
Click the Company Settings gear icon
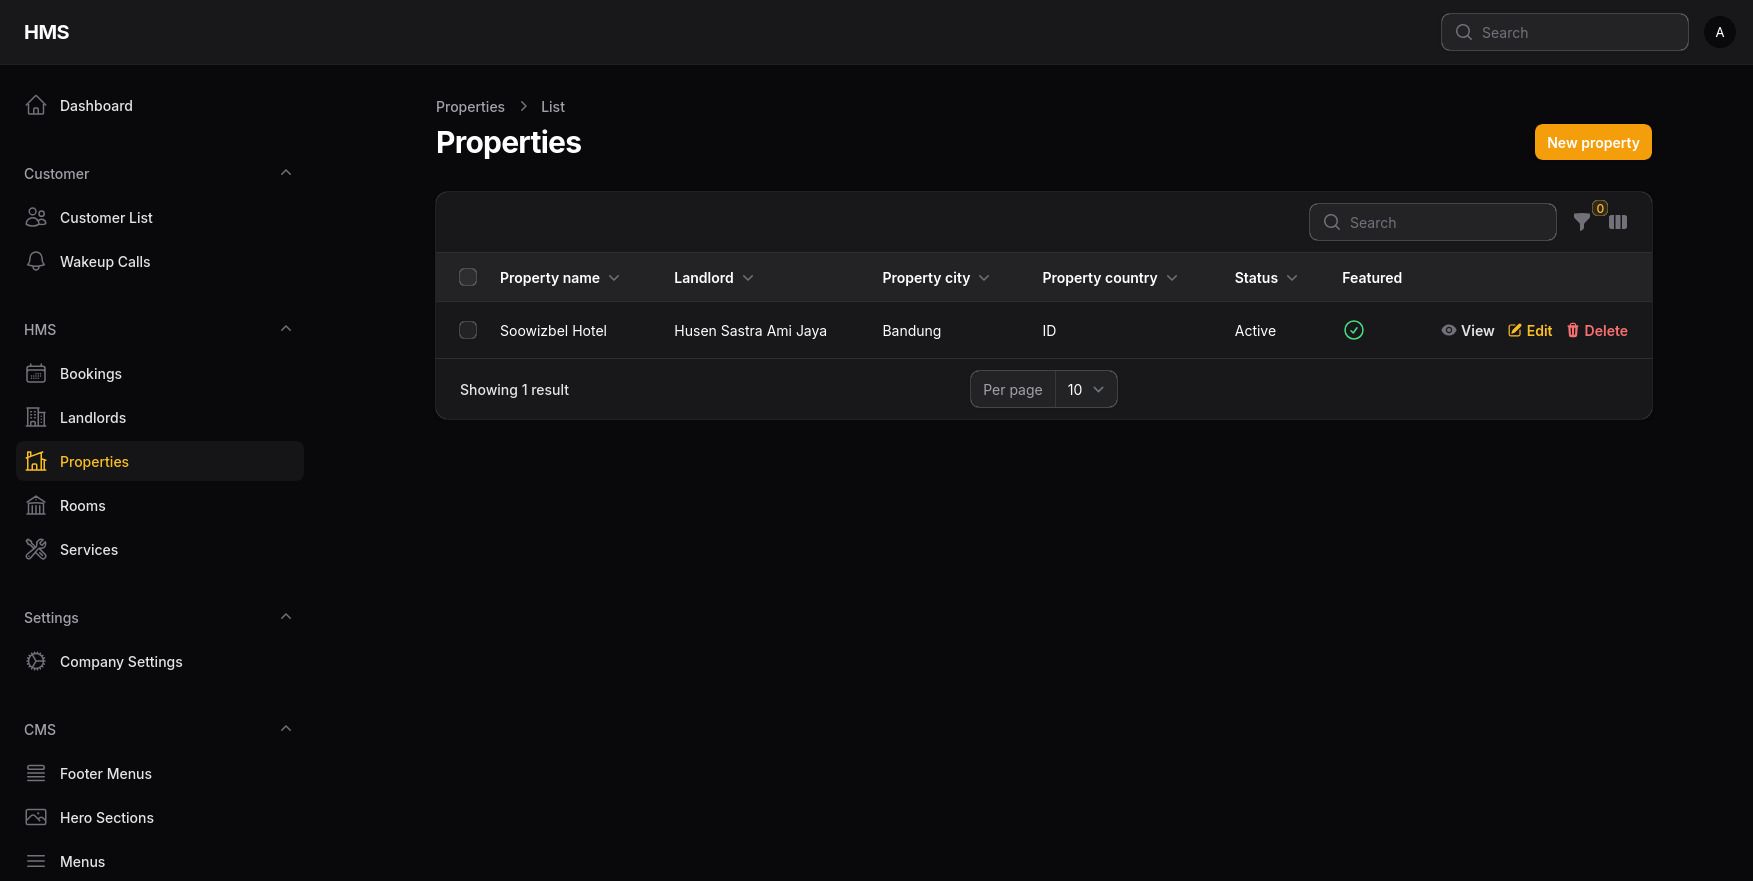point(36,662)
